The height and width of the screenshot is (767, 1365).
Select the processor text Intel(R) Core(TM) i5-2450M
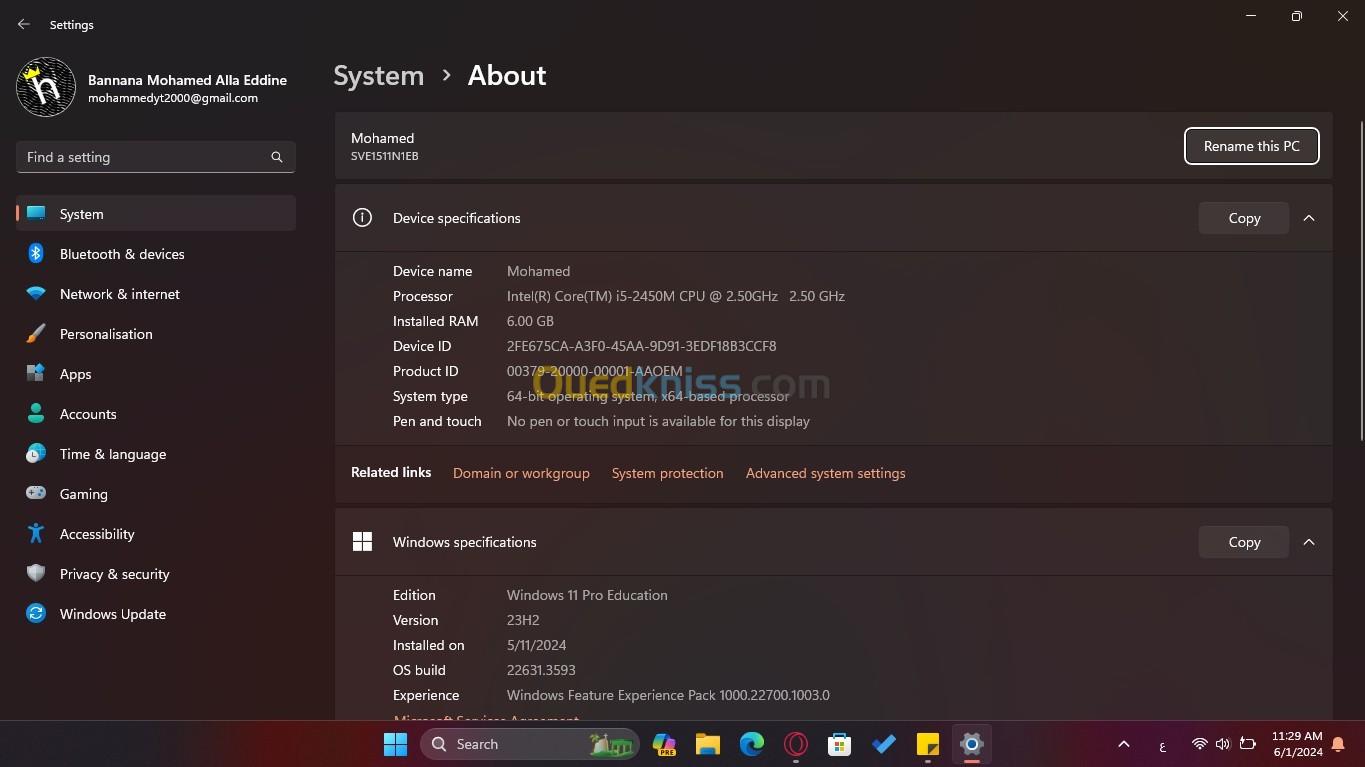click(x=676, y=296)
